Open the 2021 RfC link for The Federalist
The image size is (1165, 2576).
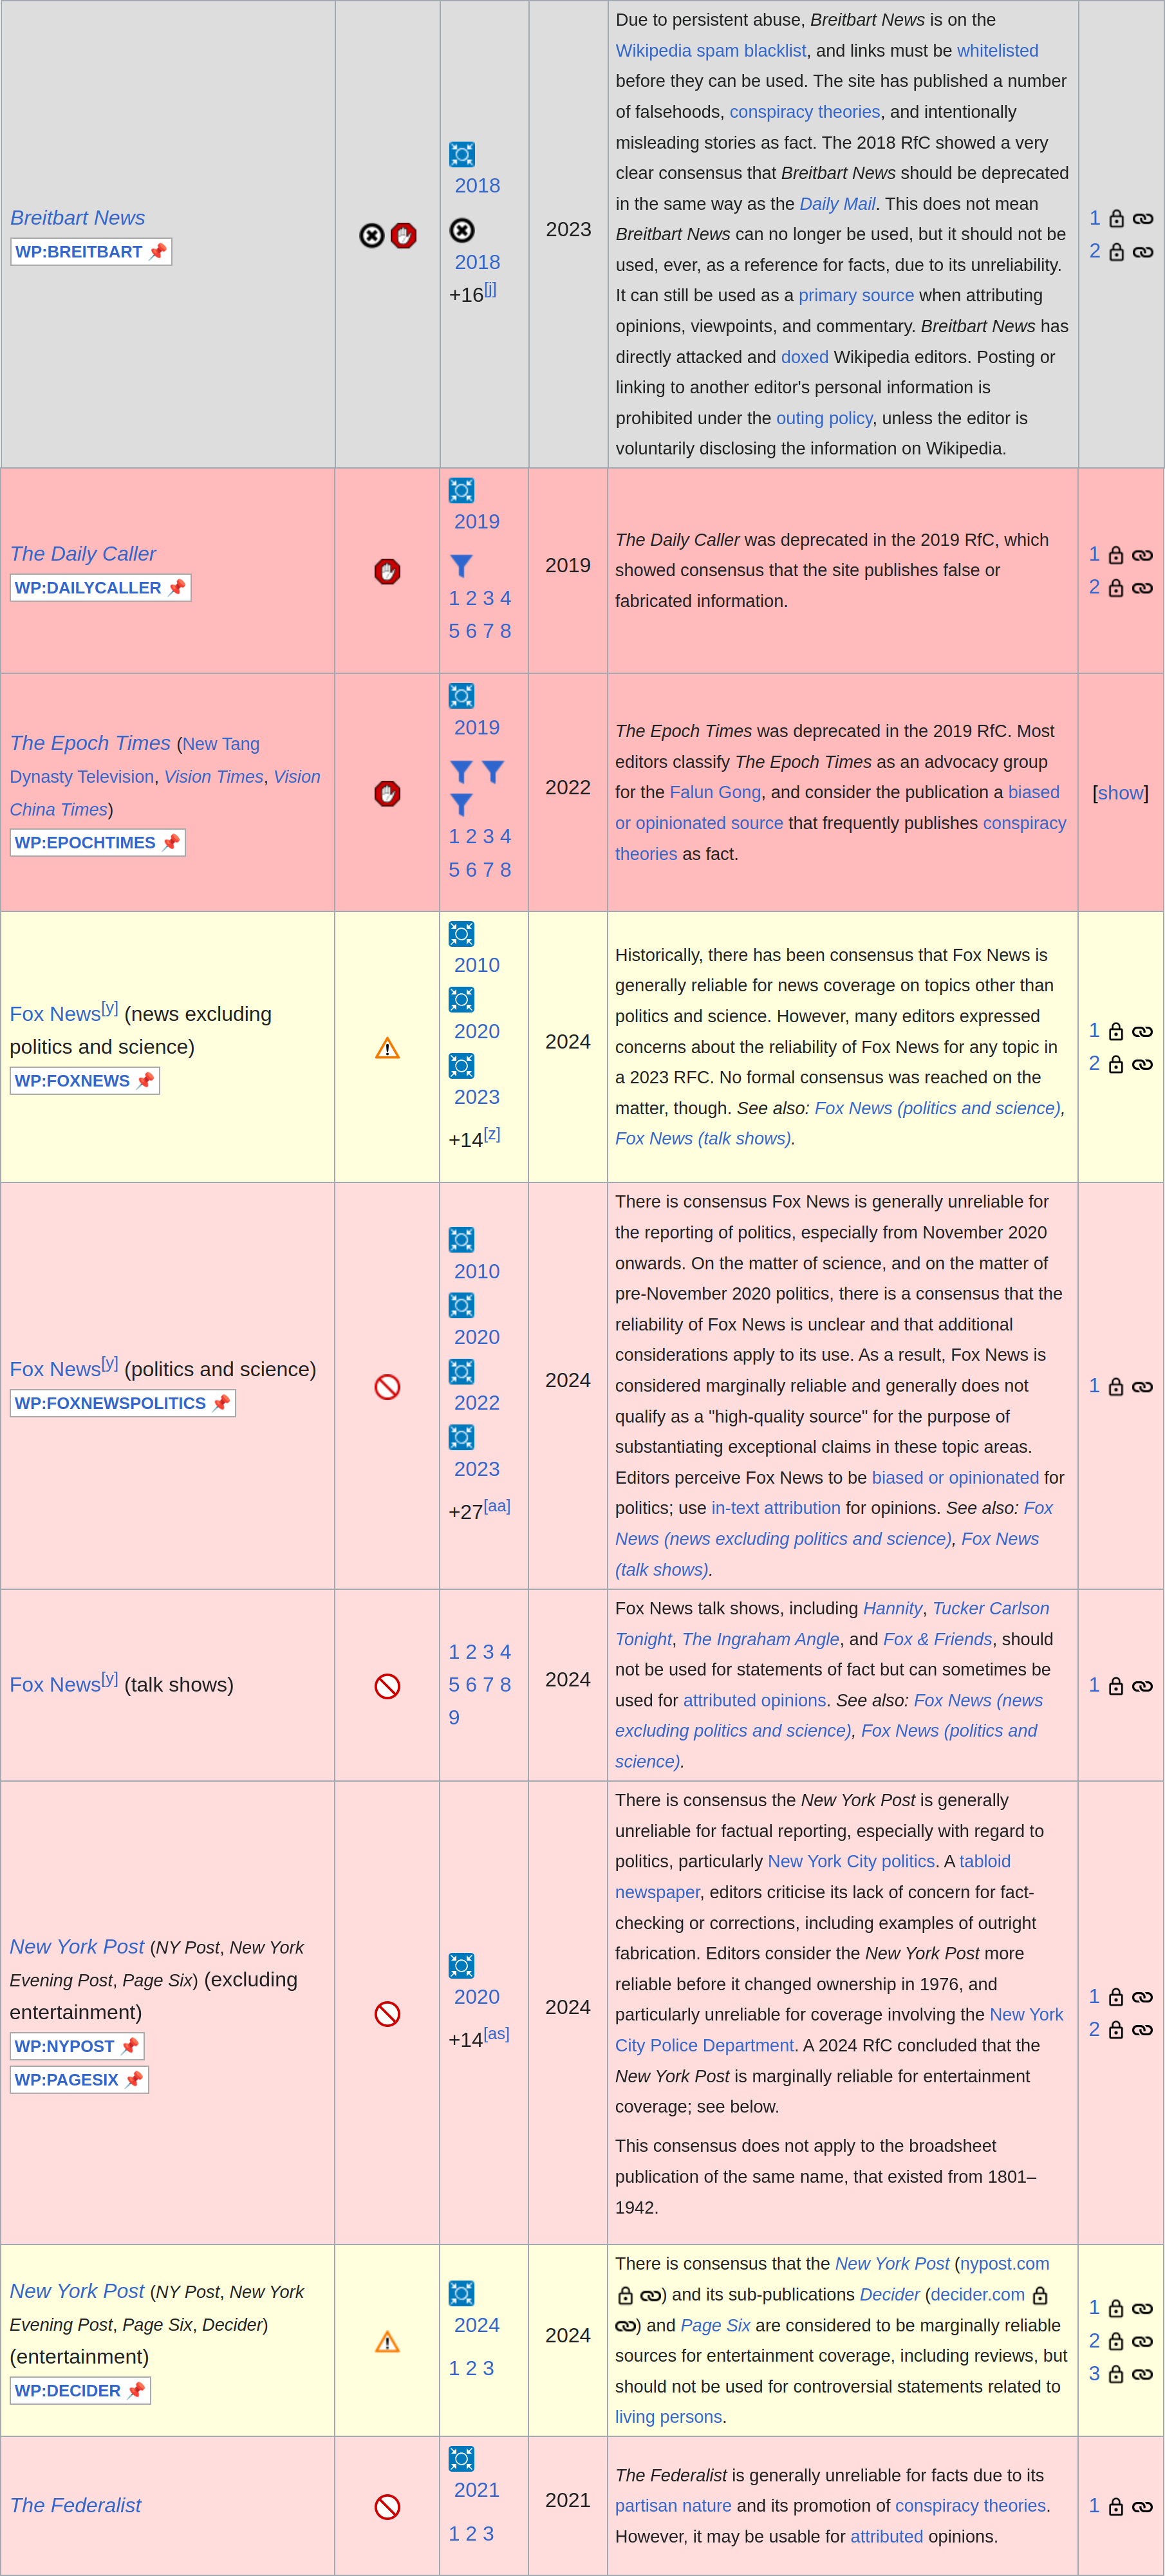point(476,2490)
